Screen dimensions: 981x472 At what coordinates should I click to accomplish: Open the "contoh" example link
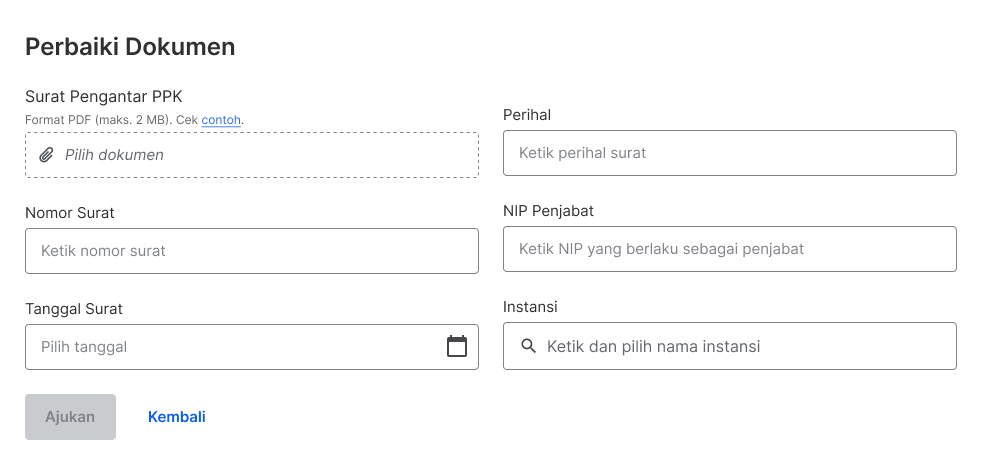point(221,120)
